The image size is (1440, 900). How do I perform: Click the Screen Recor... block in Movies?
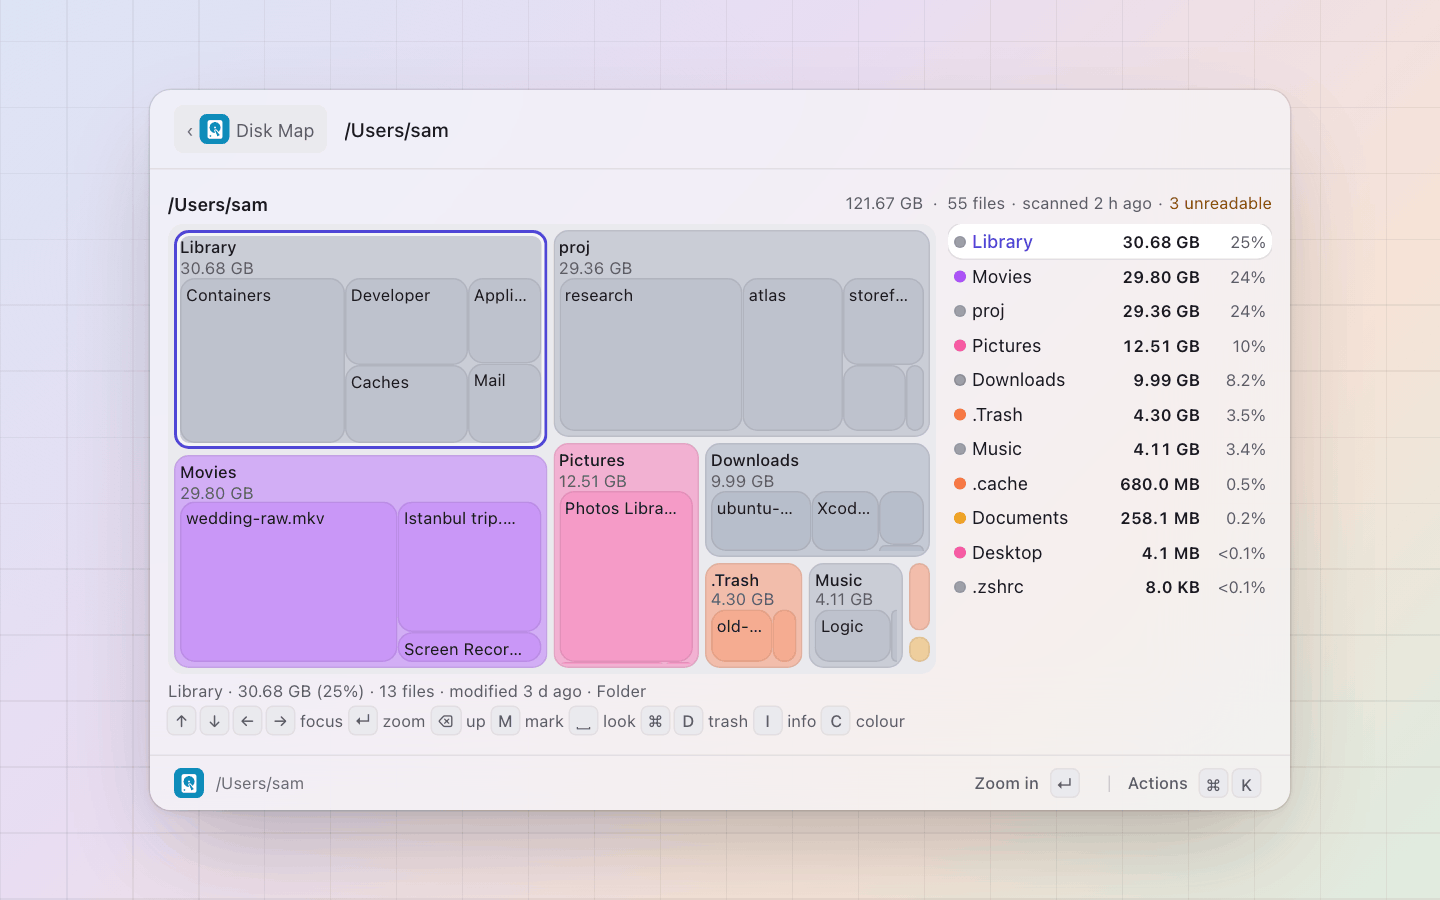469,648
